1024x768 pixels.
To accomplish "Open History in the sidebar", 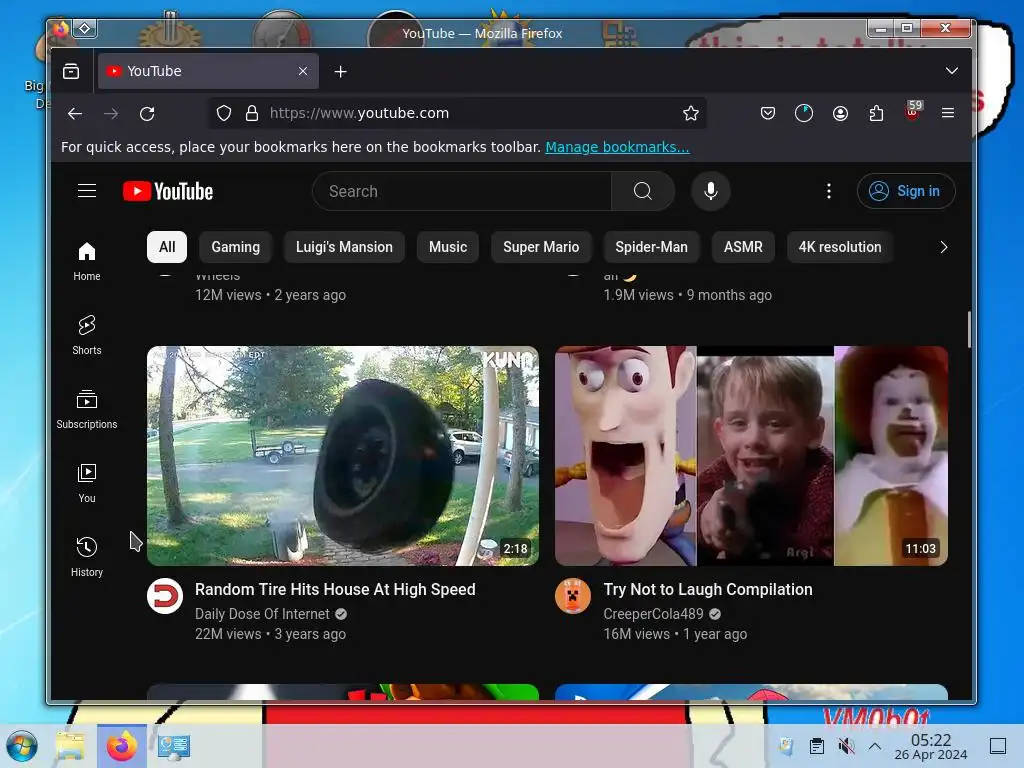I will pyautogui.click(x=87, y=556).
